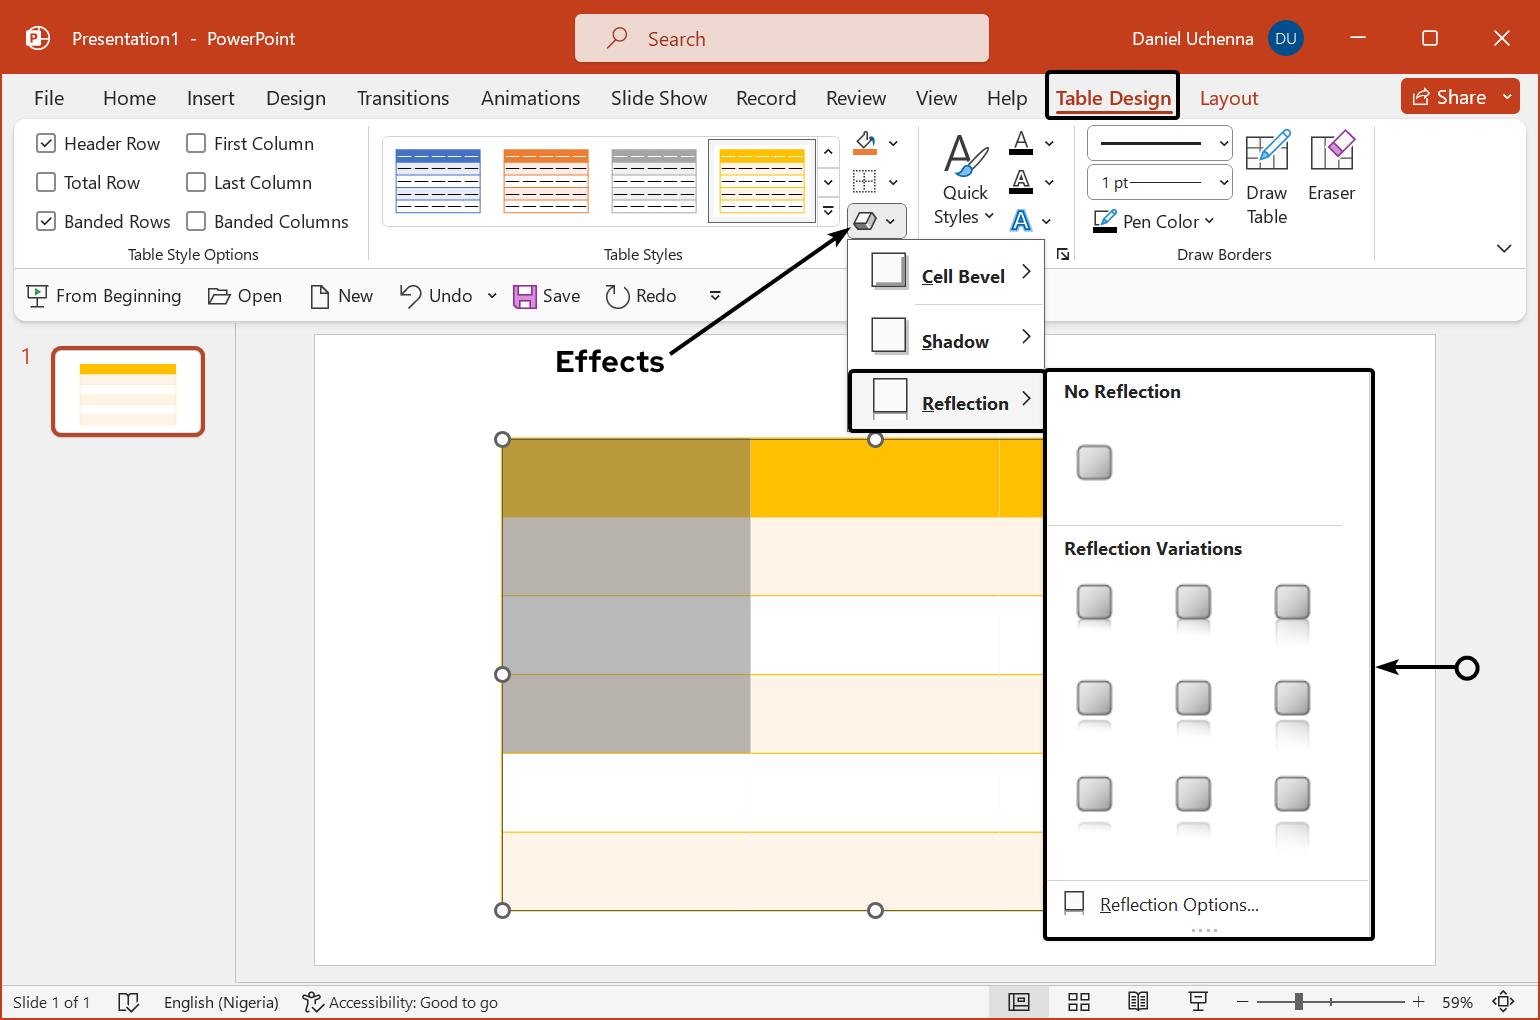The height and width of the screenshot is (1020, 1540).
Task: Click the Save icon in quick access toolbar
Action: [525, 296]
